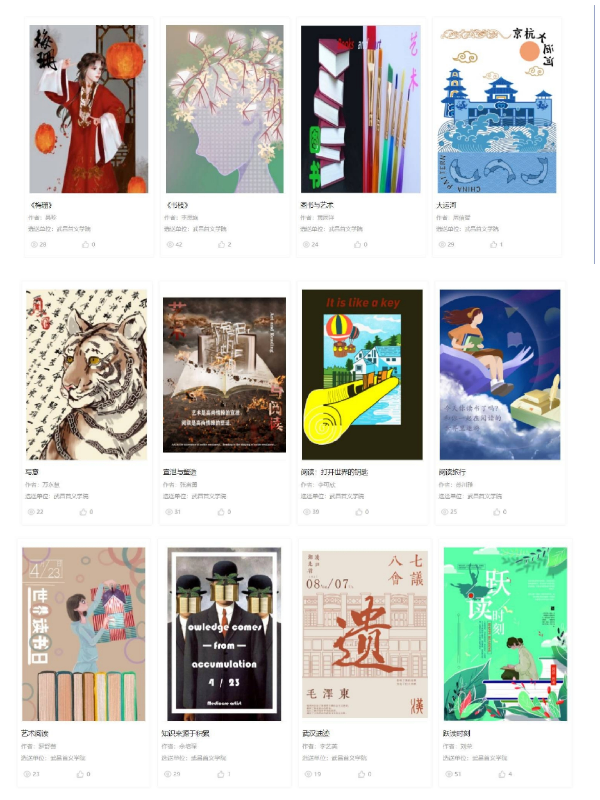Open the 阅读：打开世界的钥匙 title link
This screenshot has width=600, height=800.
pos(334,472)
